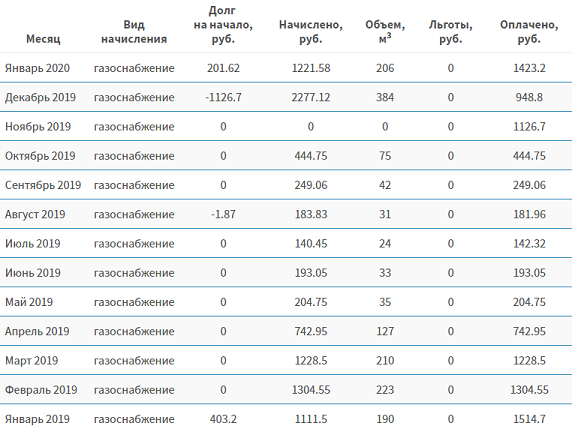572x432 pixels.
Task: Click paid amount 948.8
Action: click(529, 97)
